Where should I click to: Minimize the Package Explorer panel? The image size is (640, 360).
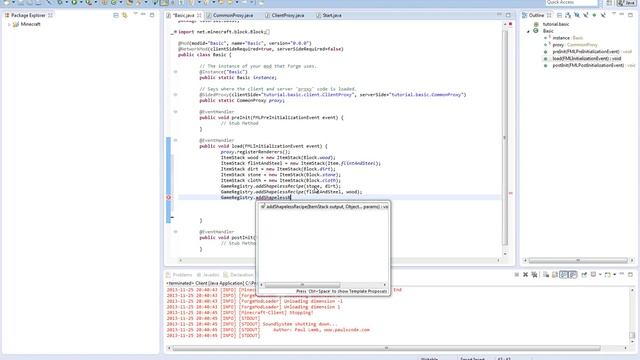click(x=143, y=15)
